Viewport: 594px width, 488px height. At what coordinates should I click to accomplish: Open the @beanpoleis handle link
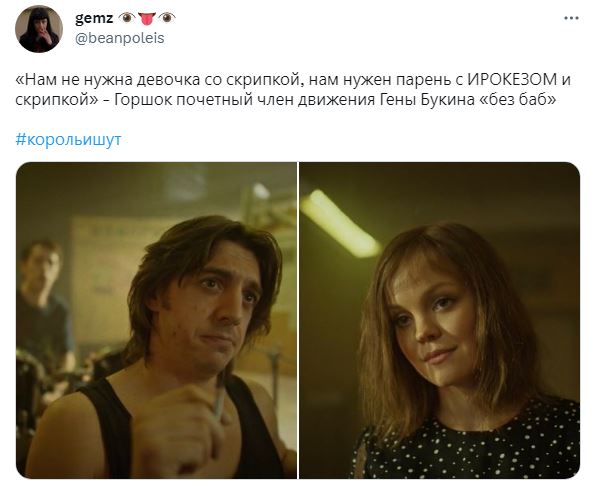point(120,38)
